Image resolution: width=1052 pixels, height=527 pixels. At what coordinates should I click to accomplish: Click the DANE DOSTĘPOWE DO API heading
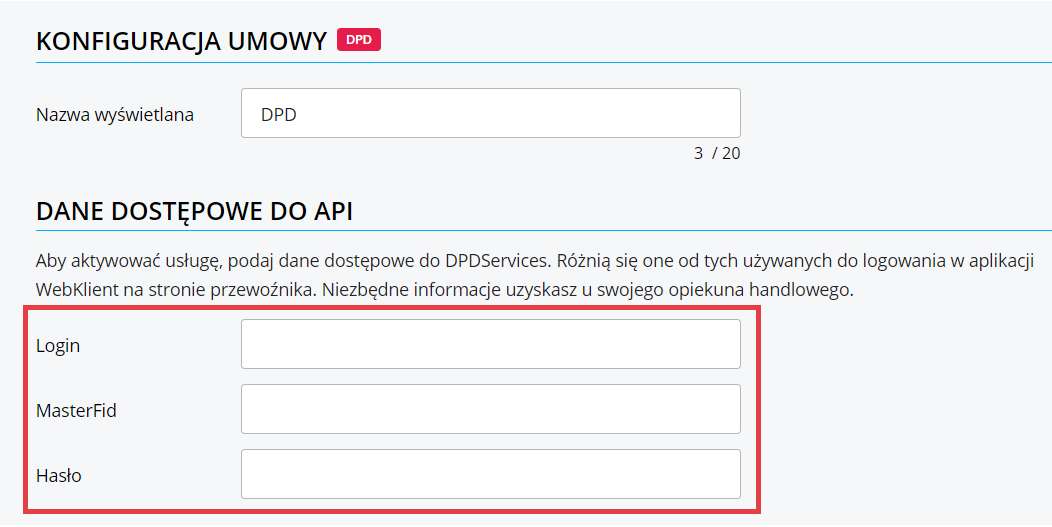click(x=195, y=211)
